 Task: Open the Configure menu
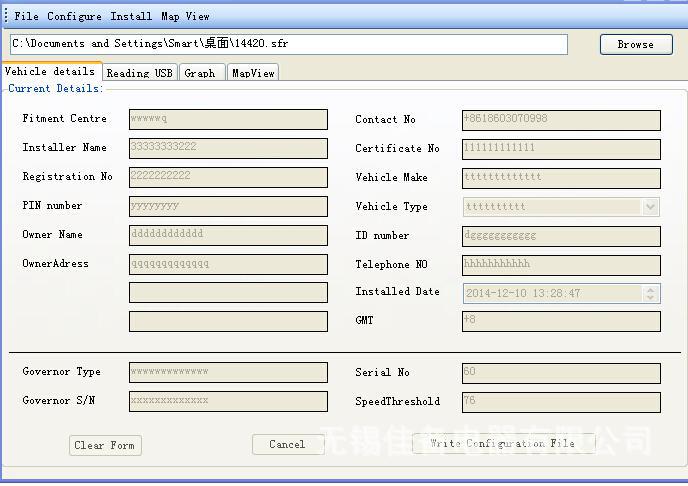(x=74, y=16)
